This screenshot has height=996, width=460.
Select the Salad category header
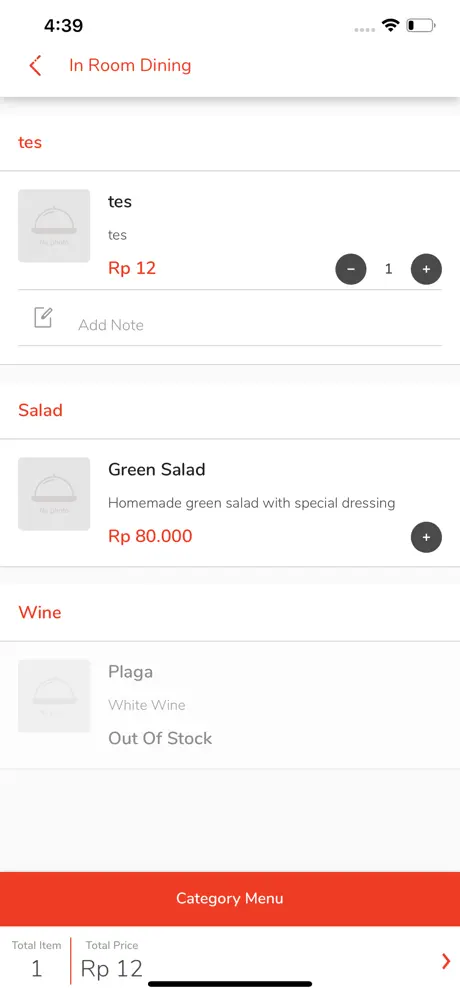40,410
